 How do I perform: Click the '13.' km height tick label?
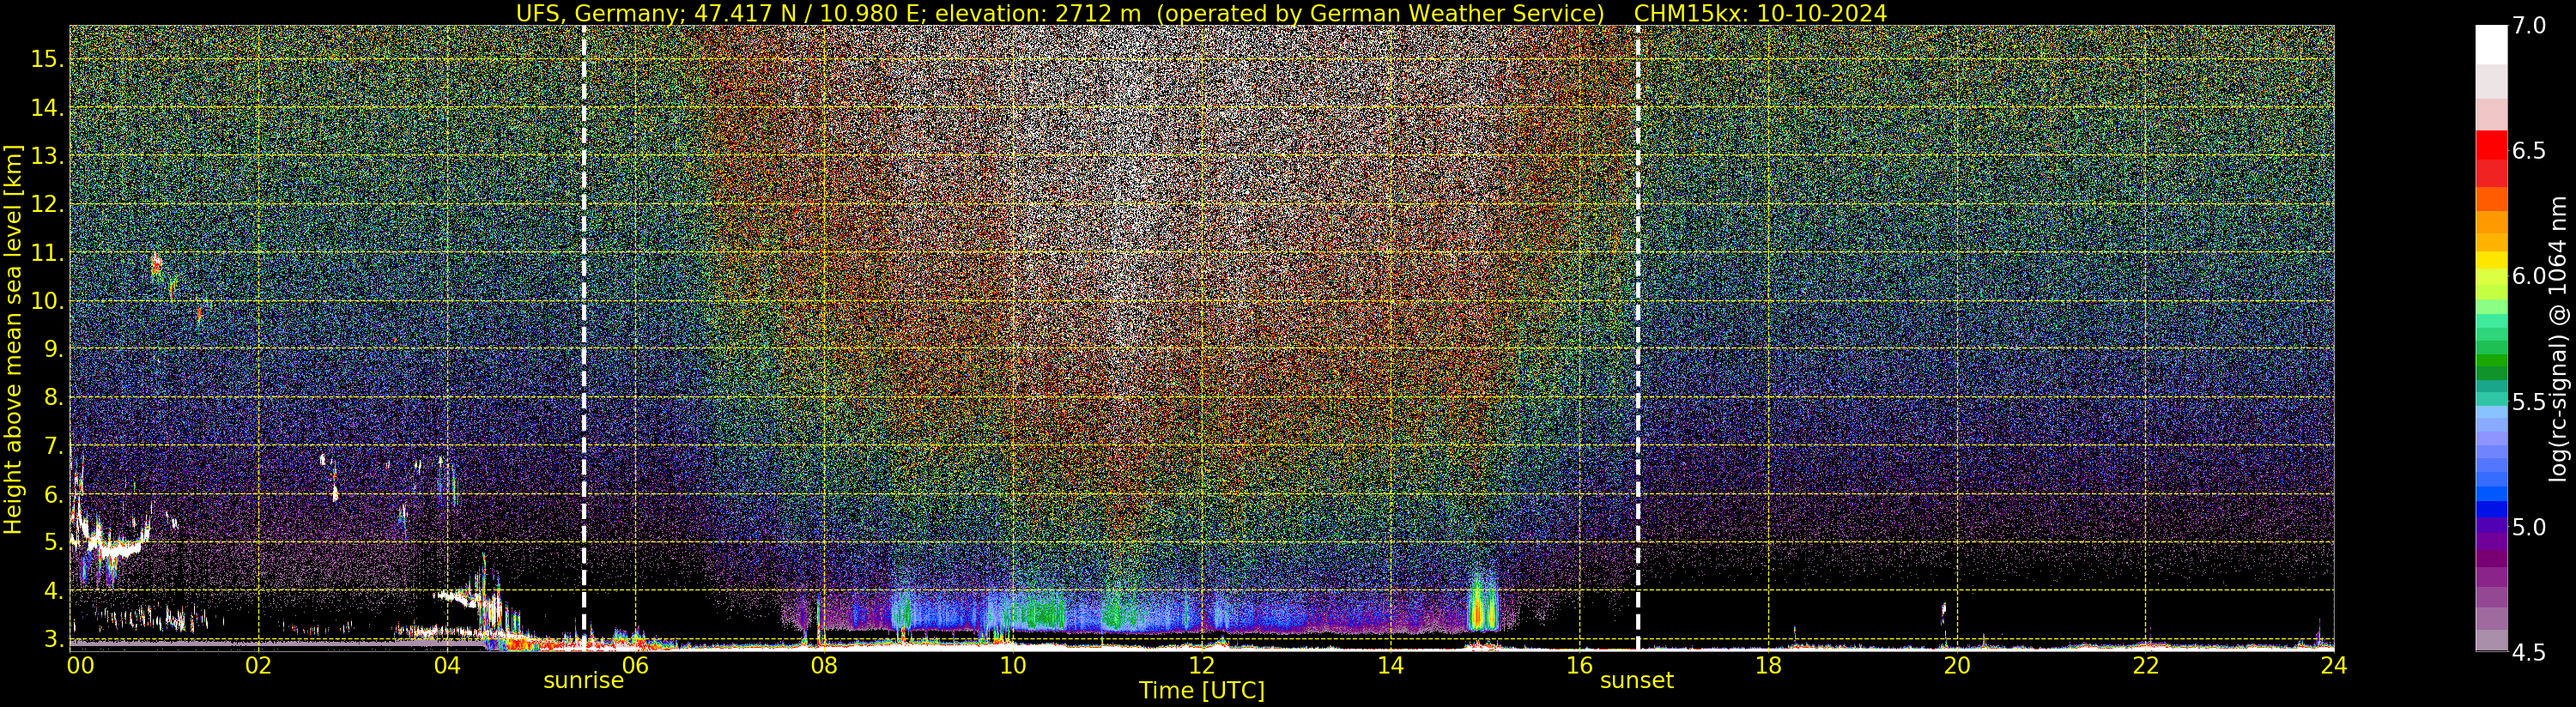[46, 156]
